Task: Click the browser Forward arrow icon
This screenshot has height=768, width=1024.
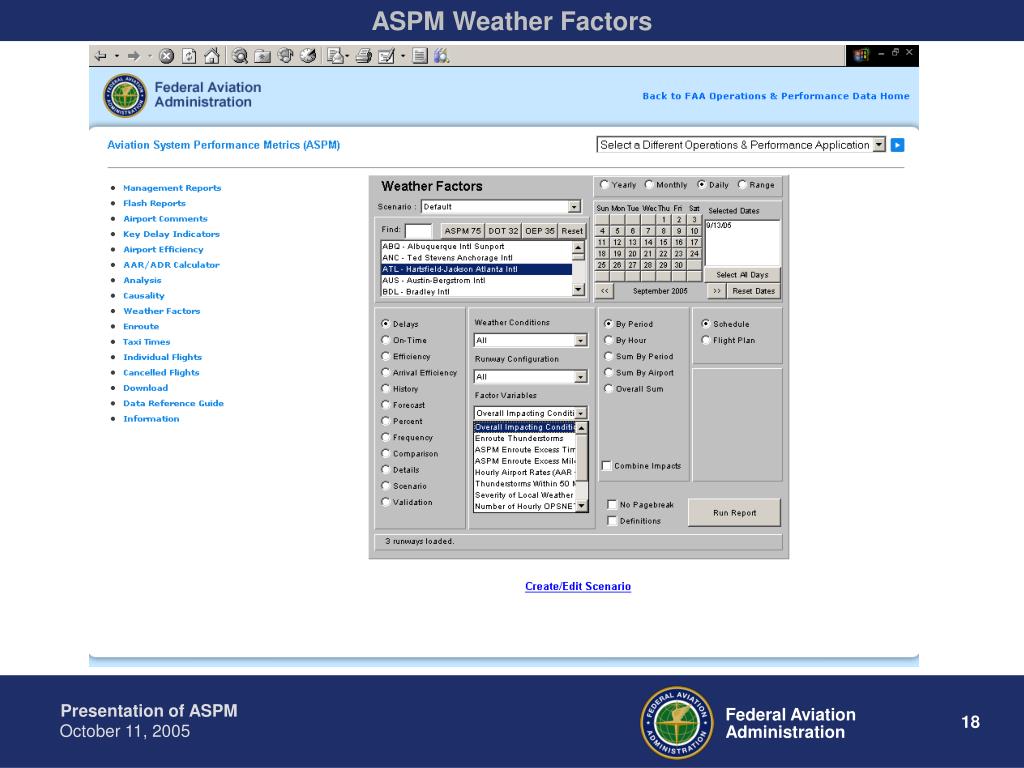Action: pyautogui.click(x=133, y=56)
